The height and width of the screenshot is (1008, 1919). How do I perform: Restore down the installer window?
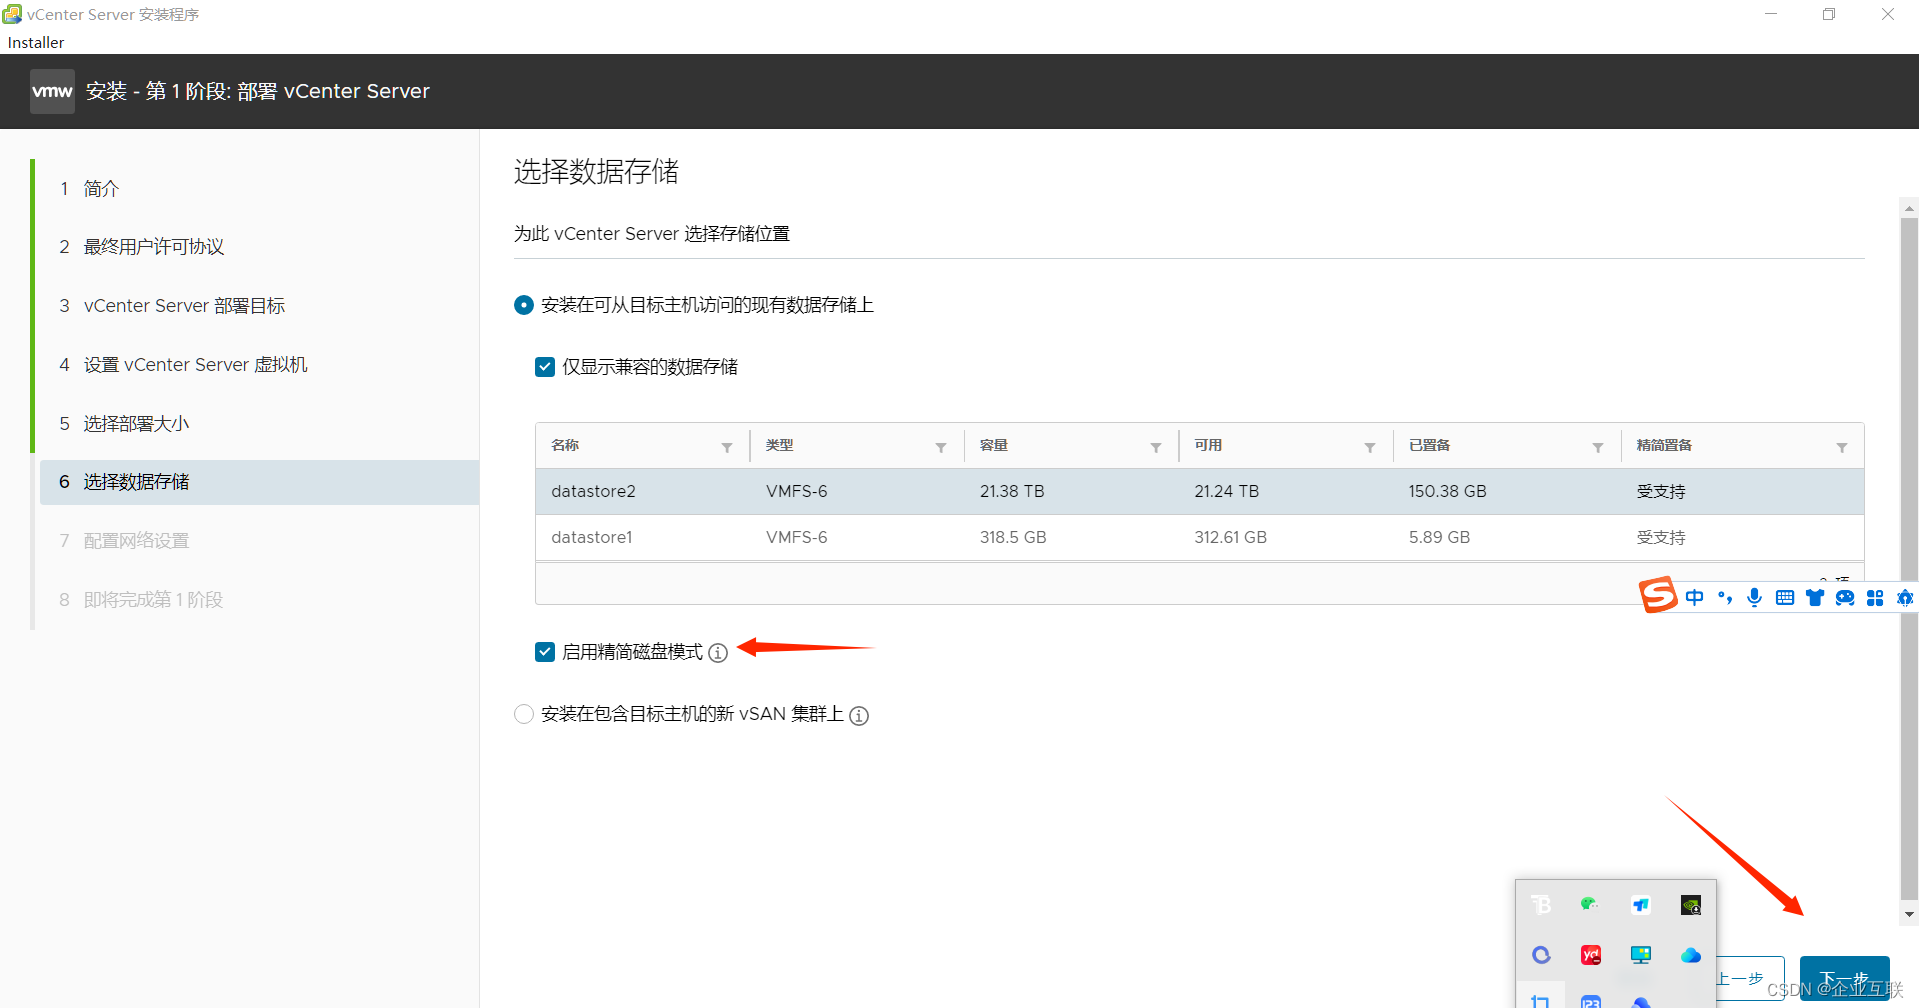[1829, 14]
